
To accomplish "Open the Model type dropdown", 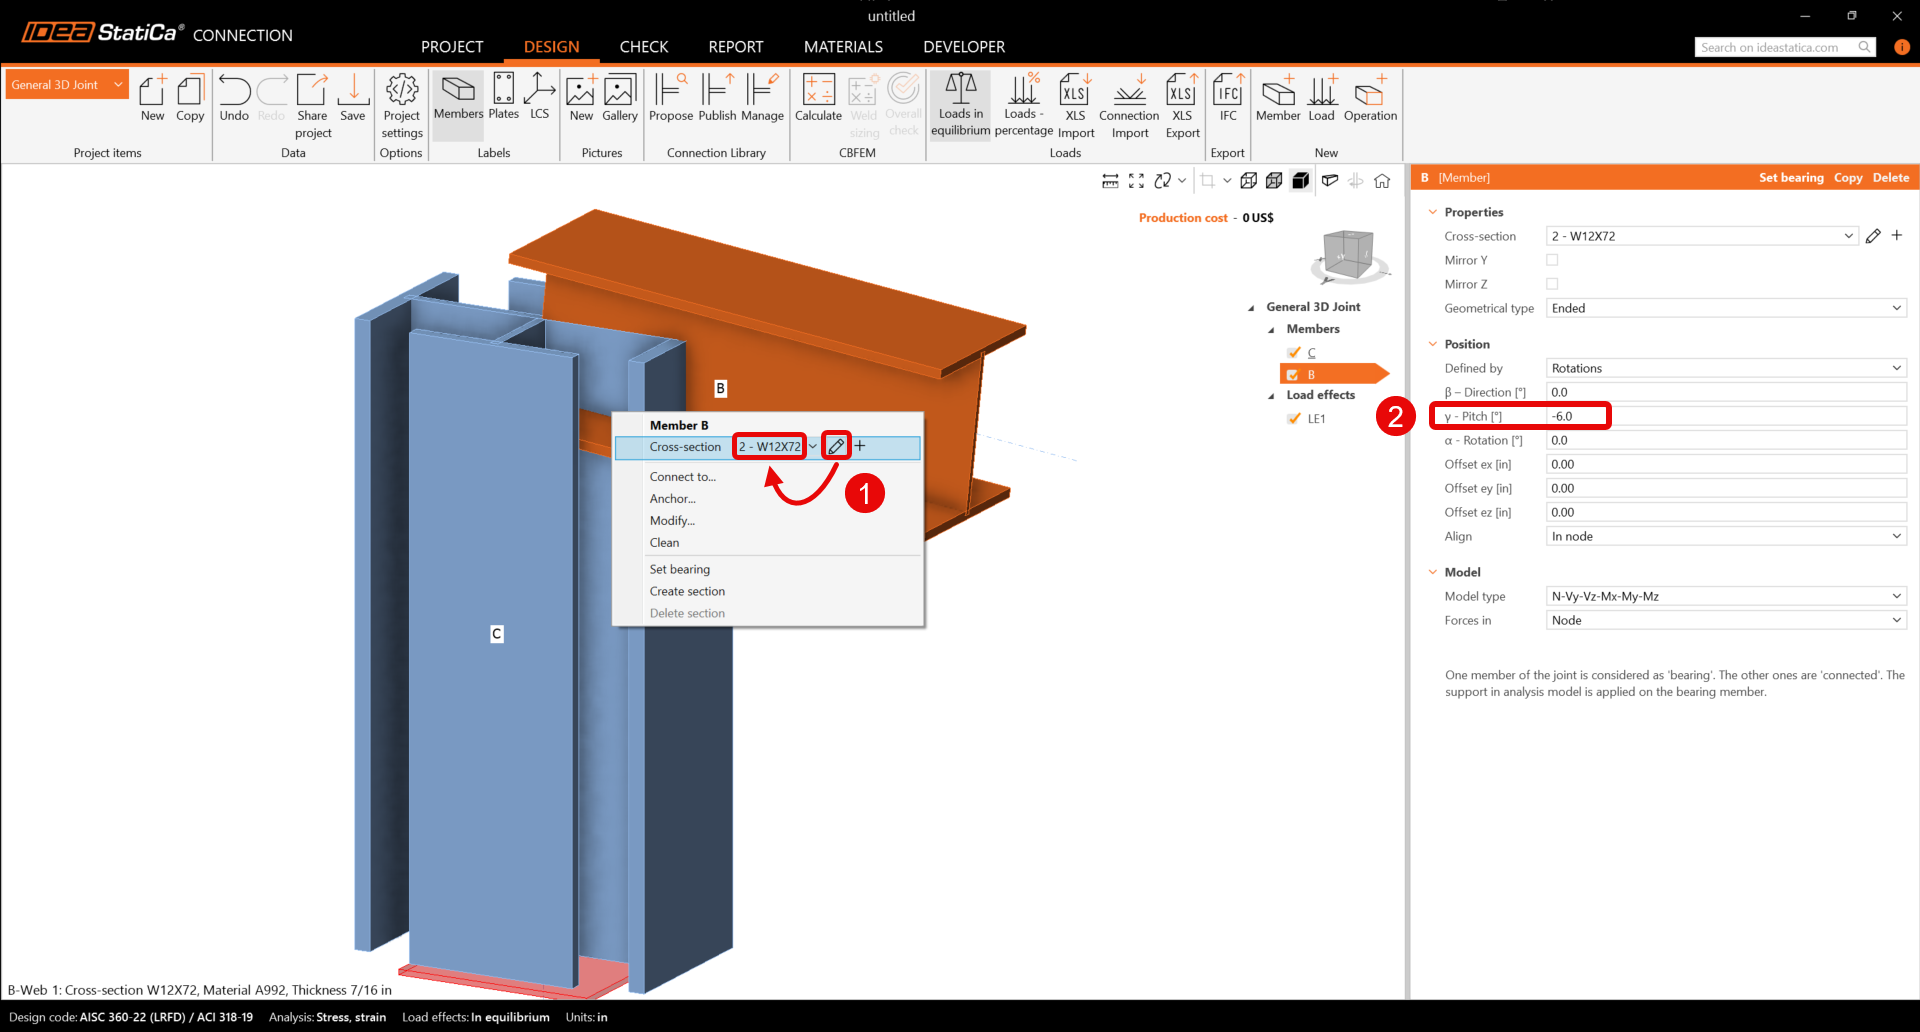I will point(1725,596).
